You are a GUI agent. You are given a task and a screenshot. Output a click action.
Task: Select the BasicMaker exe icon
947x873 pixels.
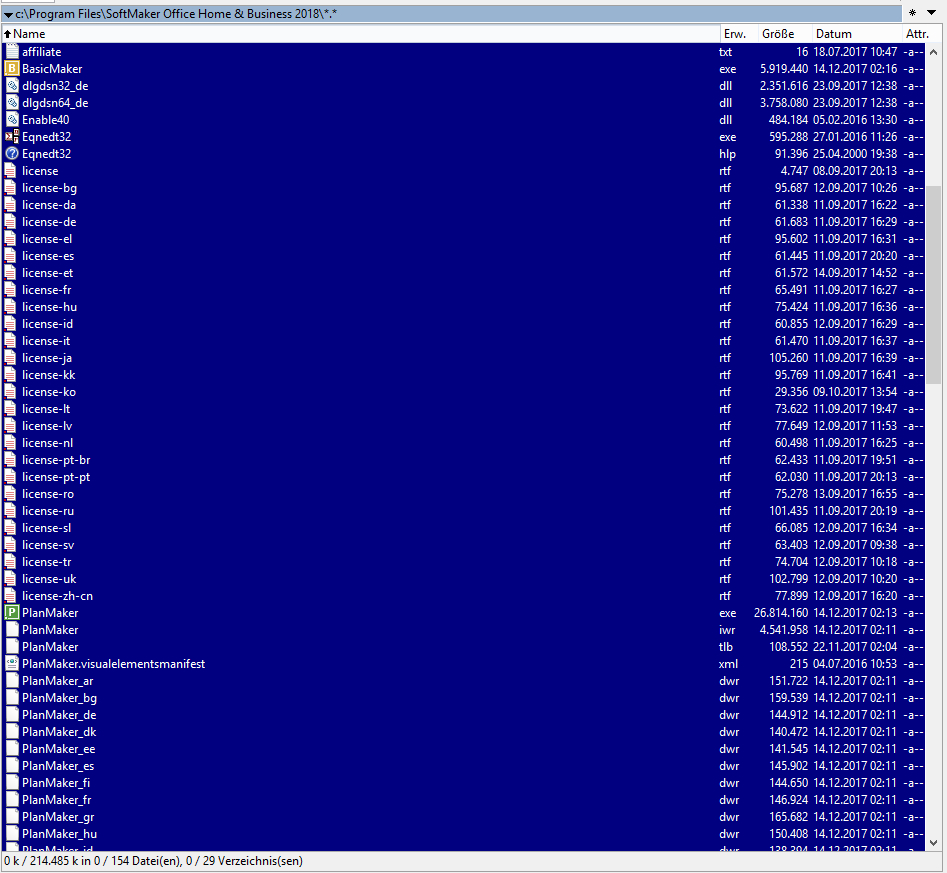pos(11,69)
